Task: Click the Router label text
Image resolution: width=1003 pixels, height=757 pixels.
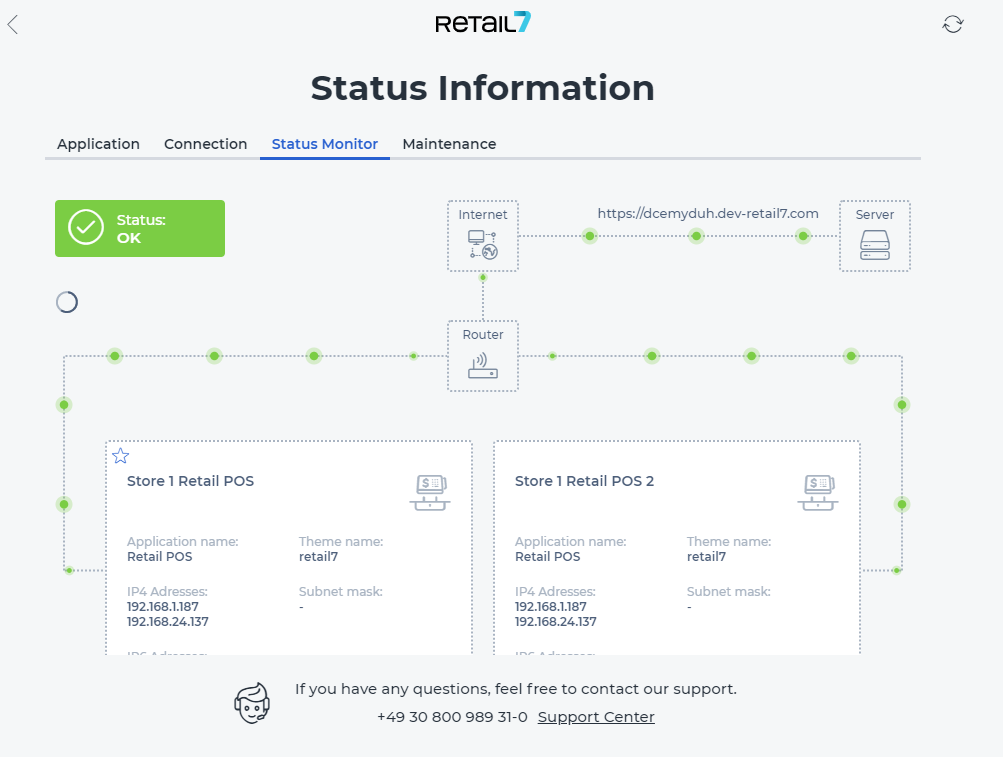Action: coord(483,335)
